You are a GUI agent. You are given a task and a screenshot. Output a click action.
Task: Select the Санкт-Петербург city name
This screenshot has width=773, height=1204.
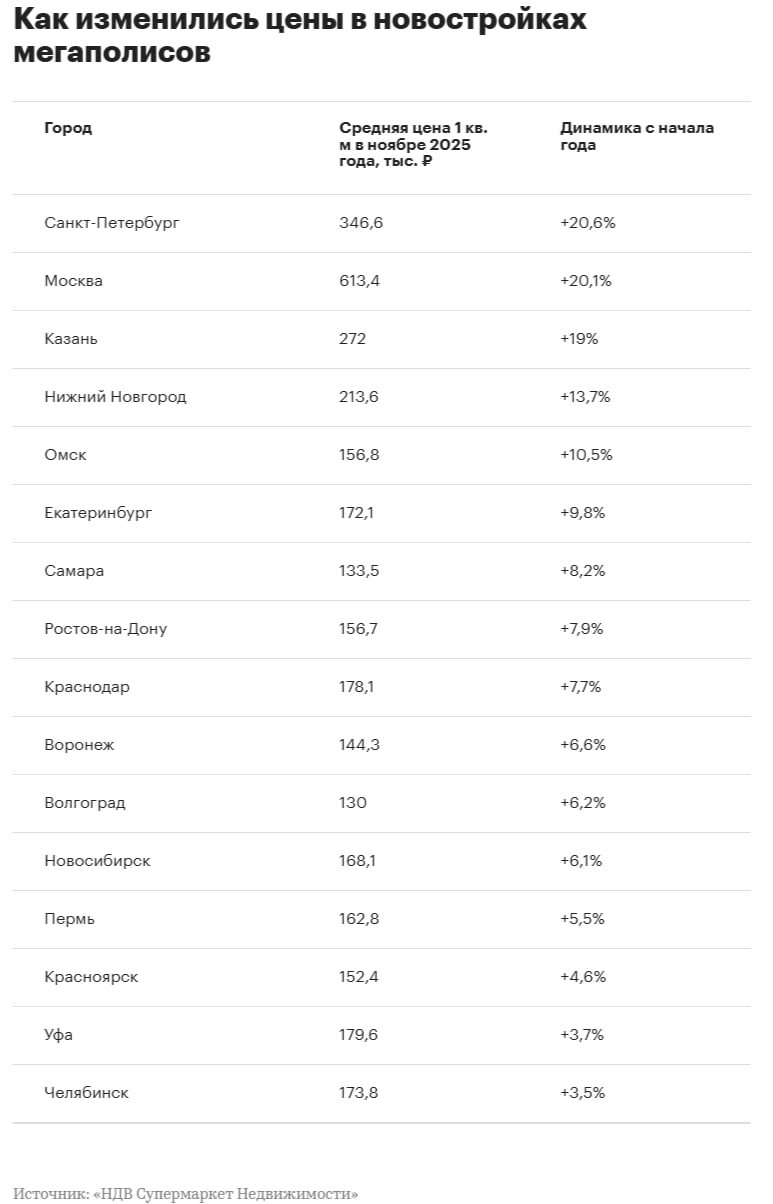point(112,223)
